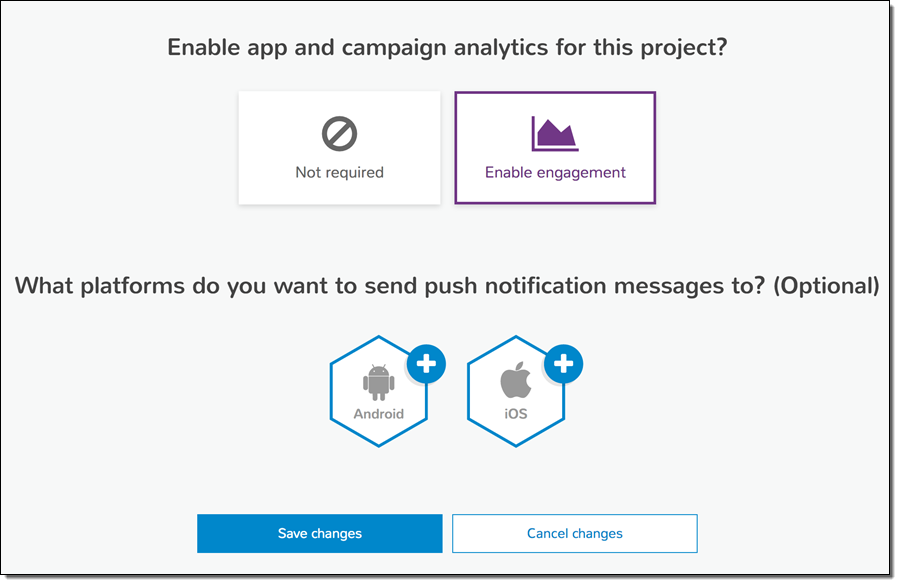Screen dimensions: 900x585
Task: Click the 'Not required' text label
Action: (339, 172)
